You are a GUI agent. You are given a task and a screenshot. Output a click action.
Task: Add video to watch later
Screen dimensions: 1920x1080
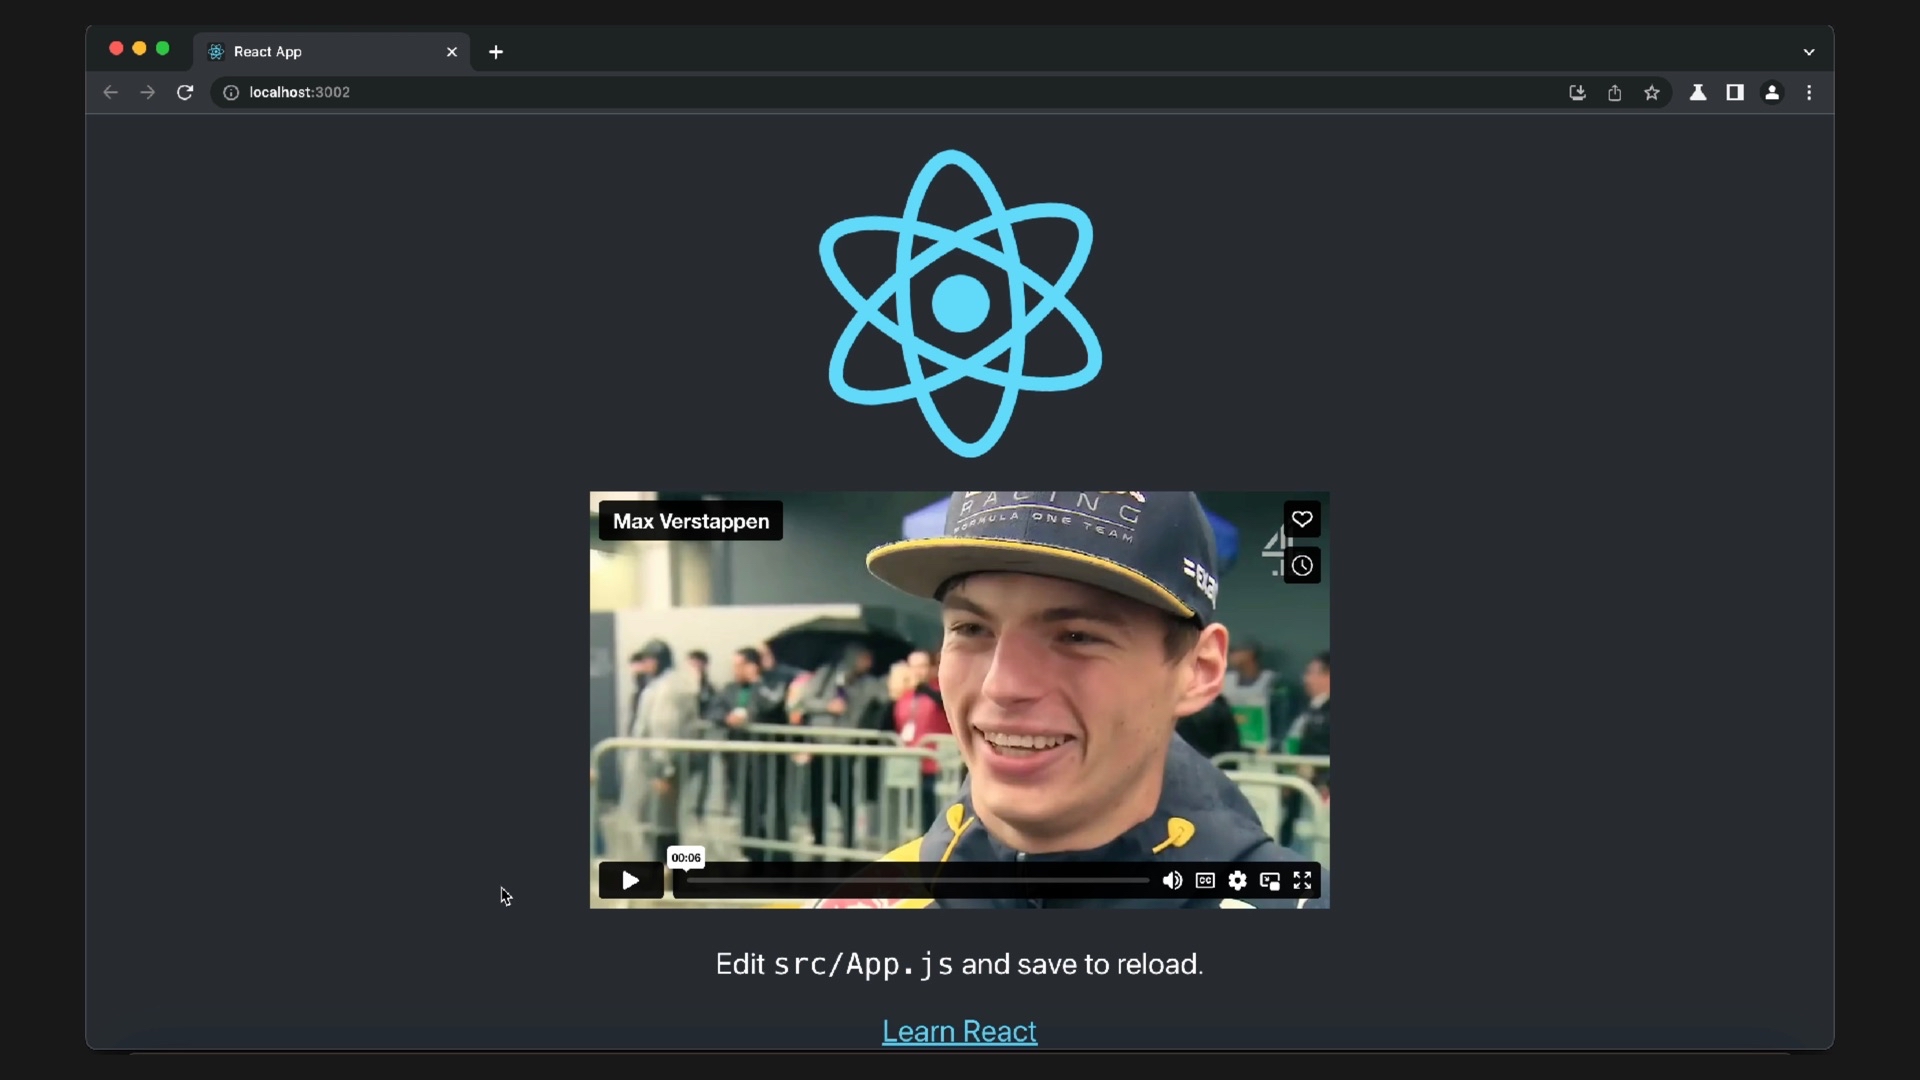coord(1302,566)
